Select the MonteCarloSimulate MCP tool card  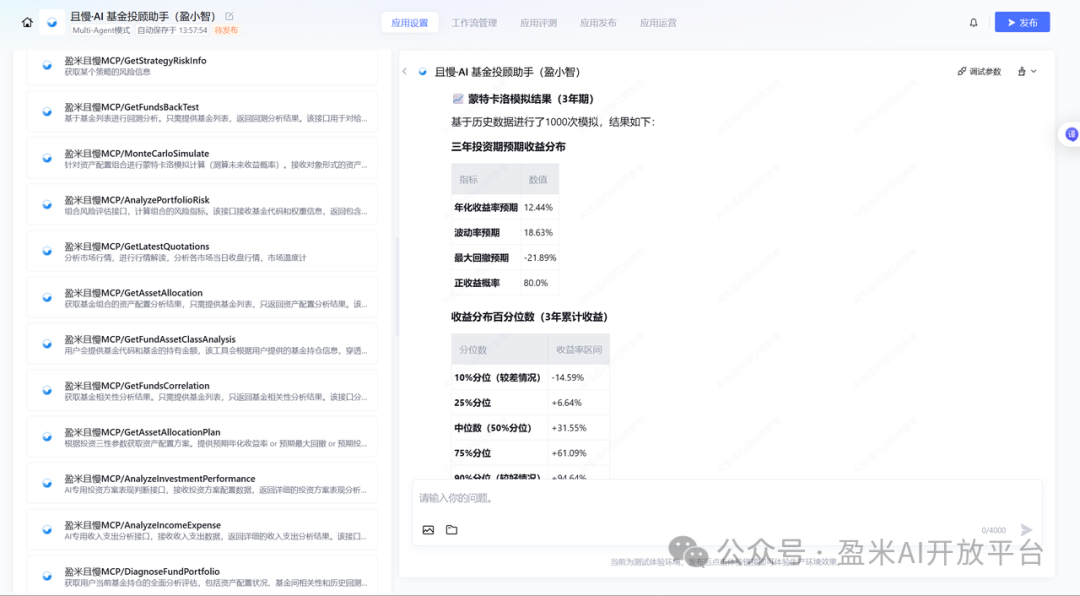point(200,160)
